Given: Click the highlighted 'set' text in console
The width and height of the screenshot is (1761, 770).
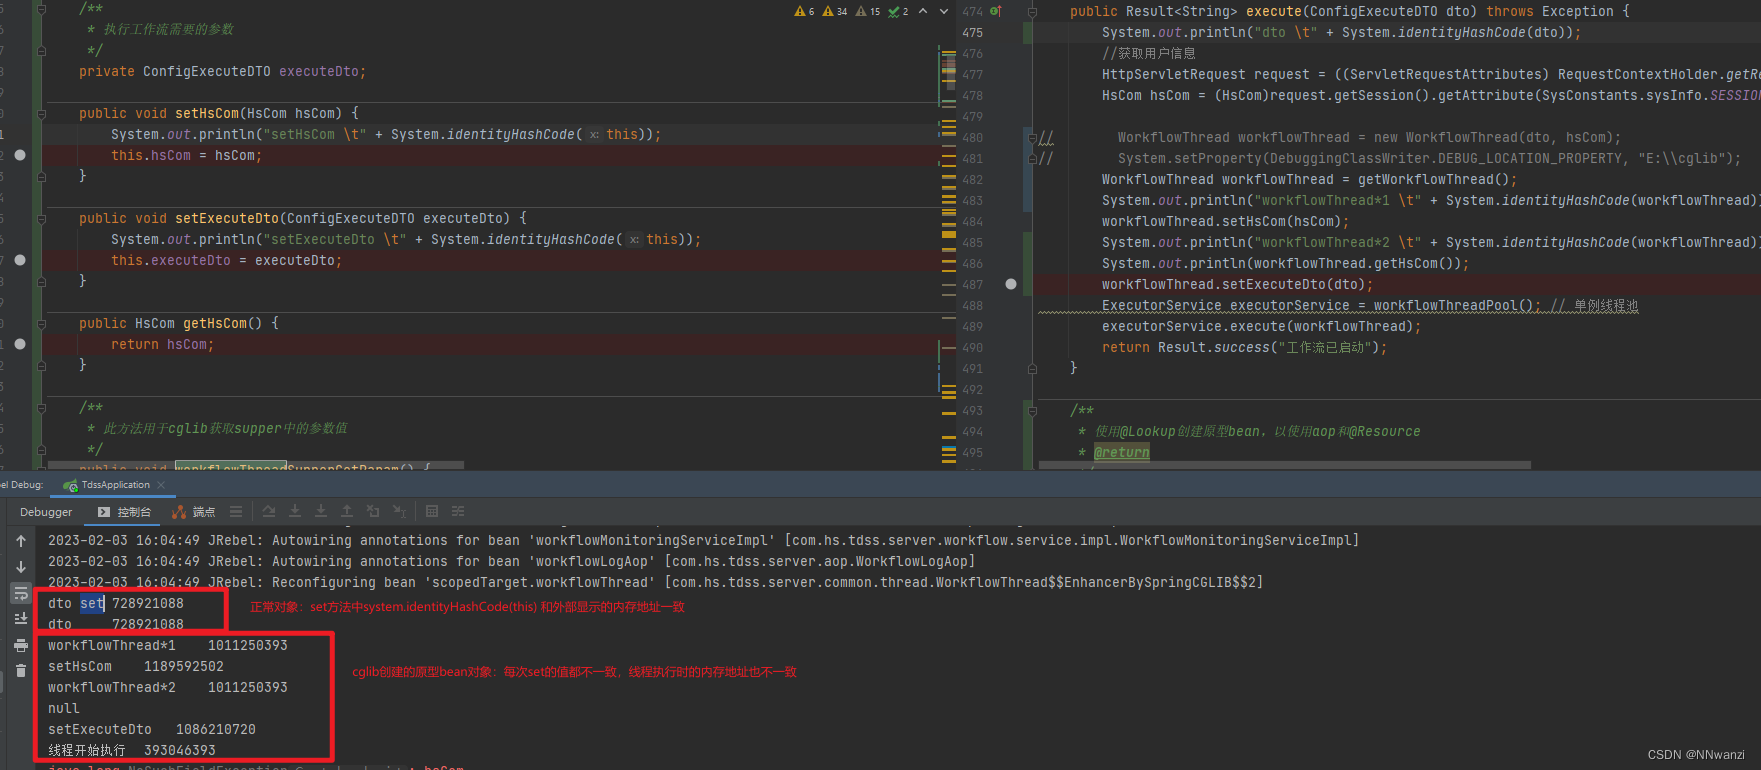Looking at the screenshot, I should tap(92, 603).
